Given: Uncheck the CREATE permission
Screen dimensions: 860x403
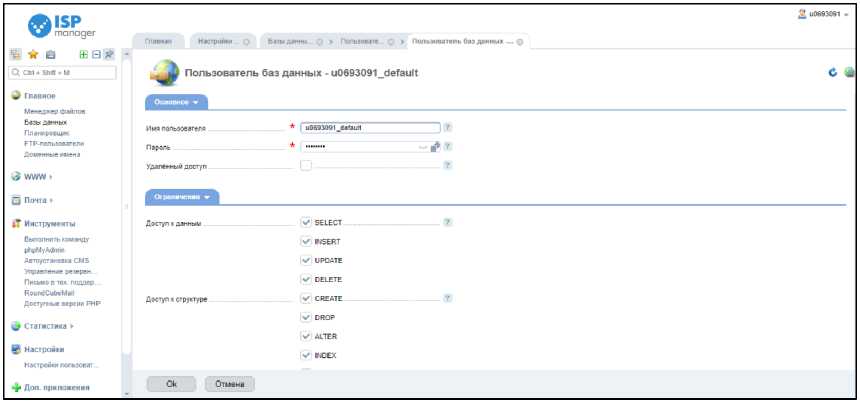Looking at the screenshot, I should point(306,298).
